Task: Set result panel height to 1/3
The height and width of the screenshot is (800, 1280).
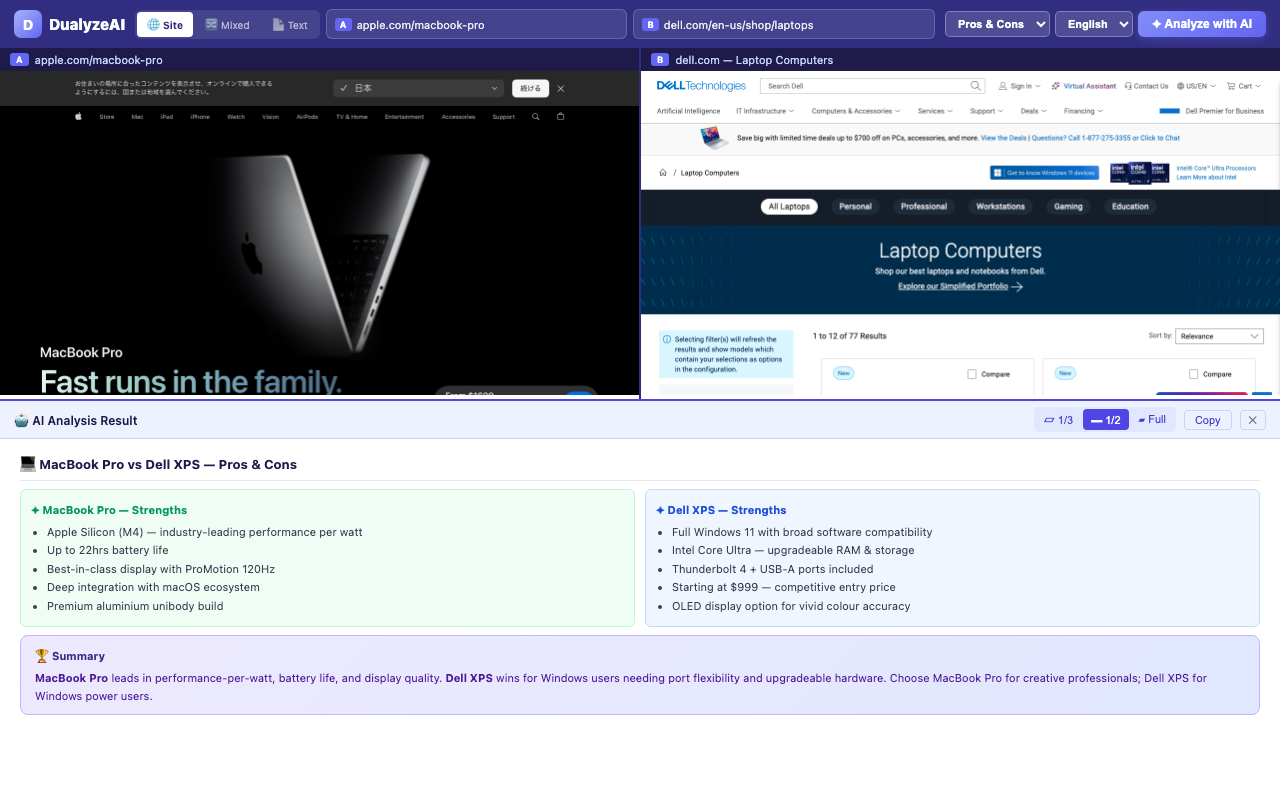Action: [1058, 420]
